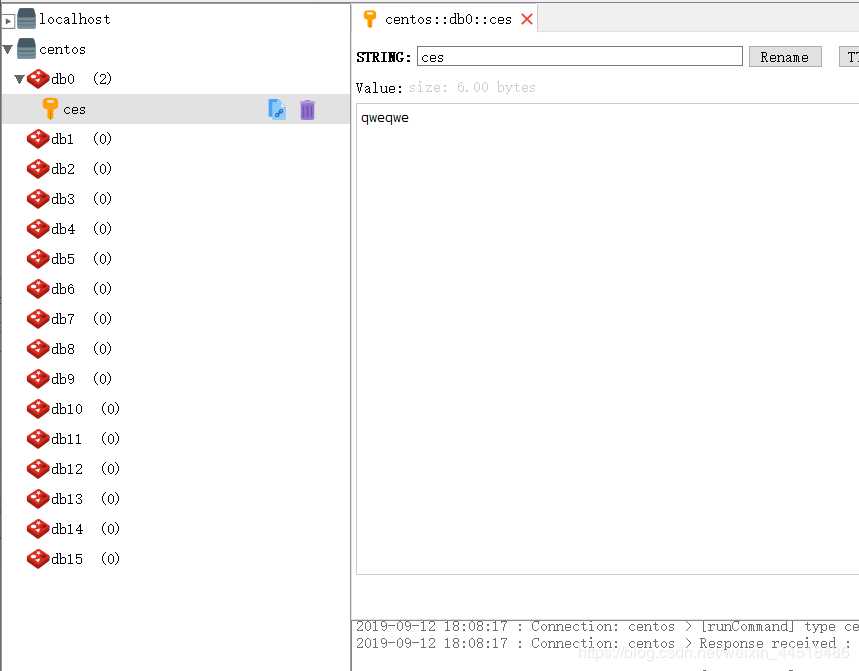Viewport: 859px width, 671px height.
Task: Click the db1 Redis icon
Action: tap(38, 139)
